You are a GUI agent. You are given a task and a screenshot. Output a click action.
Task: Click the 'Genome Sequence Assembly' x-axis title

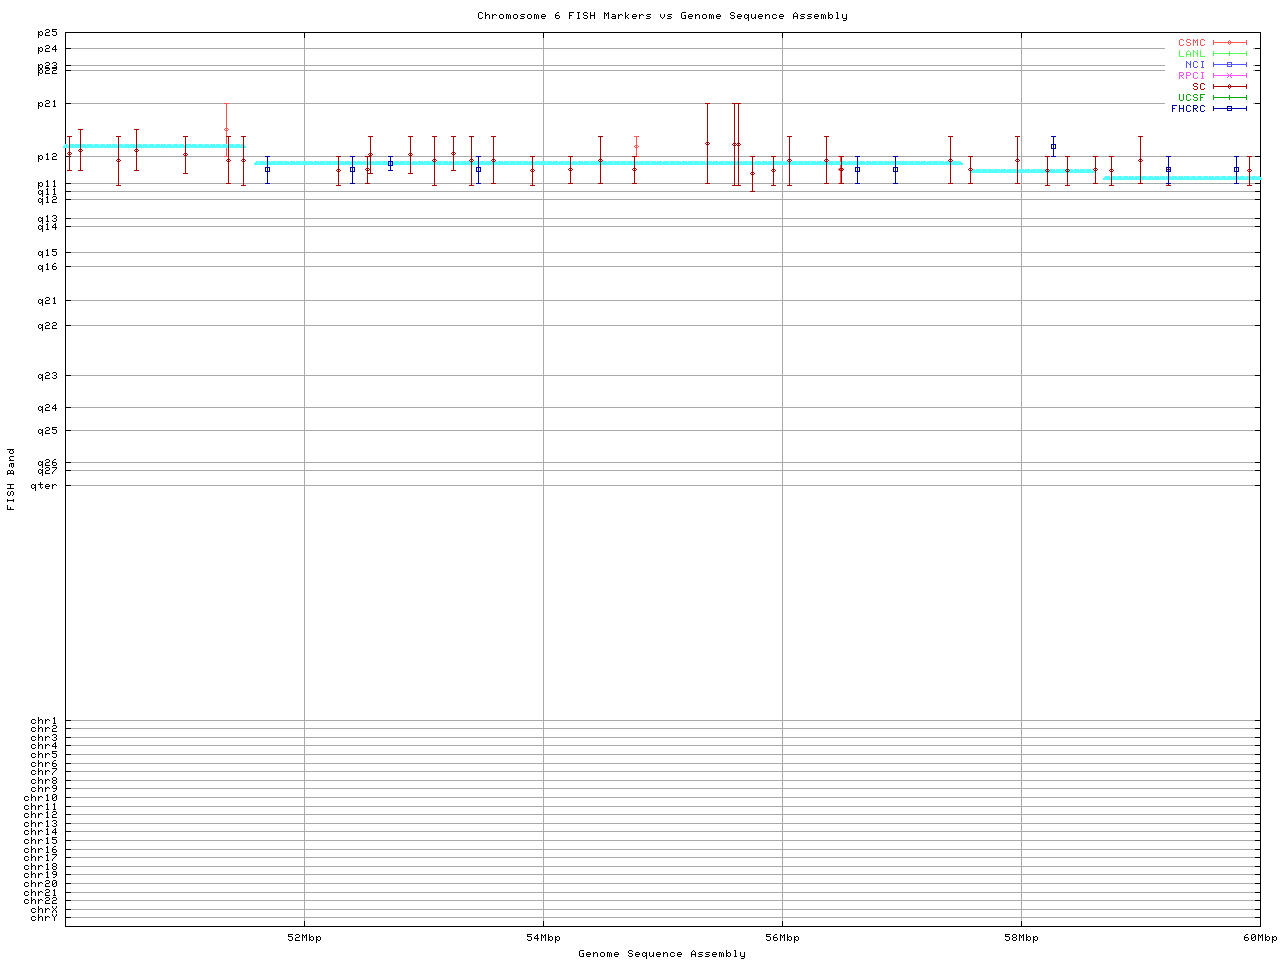click(662, 954)
